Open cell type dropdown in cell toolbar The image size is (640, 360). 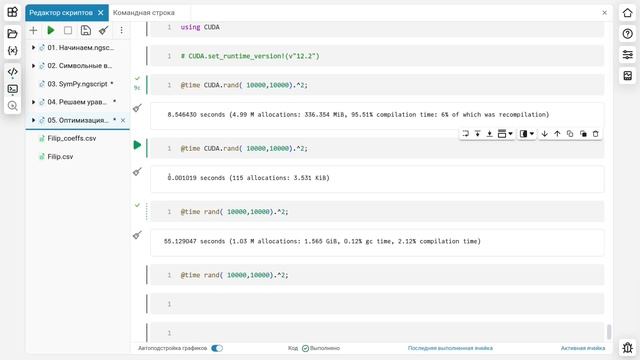click(505, 133)
